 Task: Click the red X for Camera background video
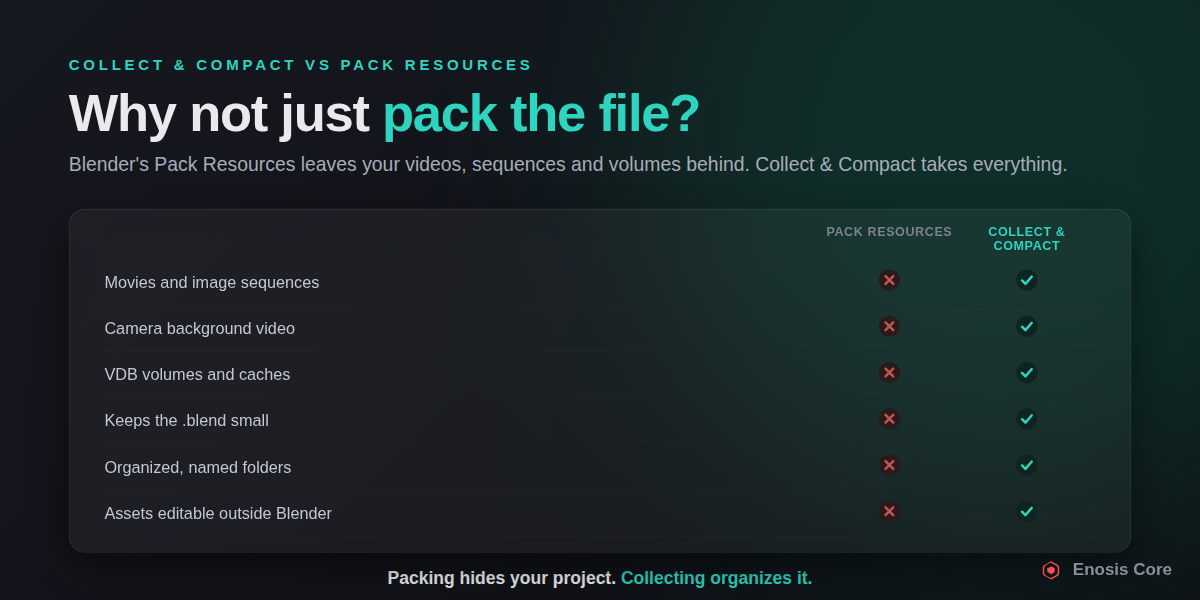click(889, 326)
